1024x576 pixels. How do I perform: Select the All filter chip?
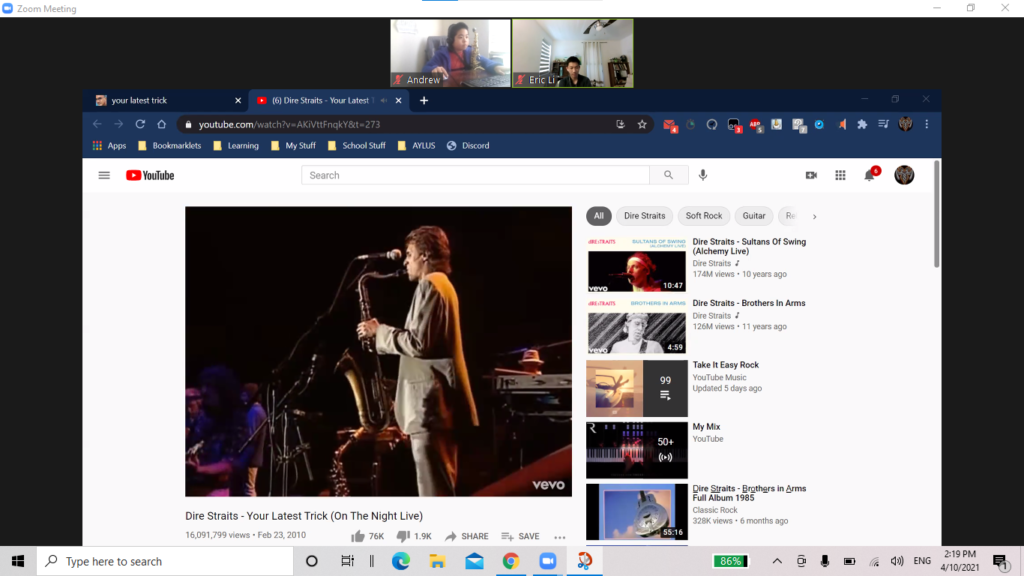pyautogui.click(x=598, y=216)
